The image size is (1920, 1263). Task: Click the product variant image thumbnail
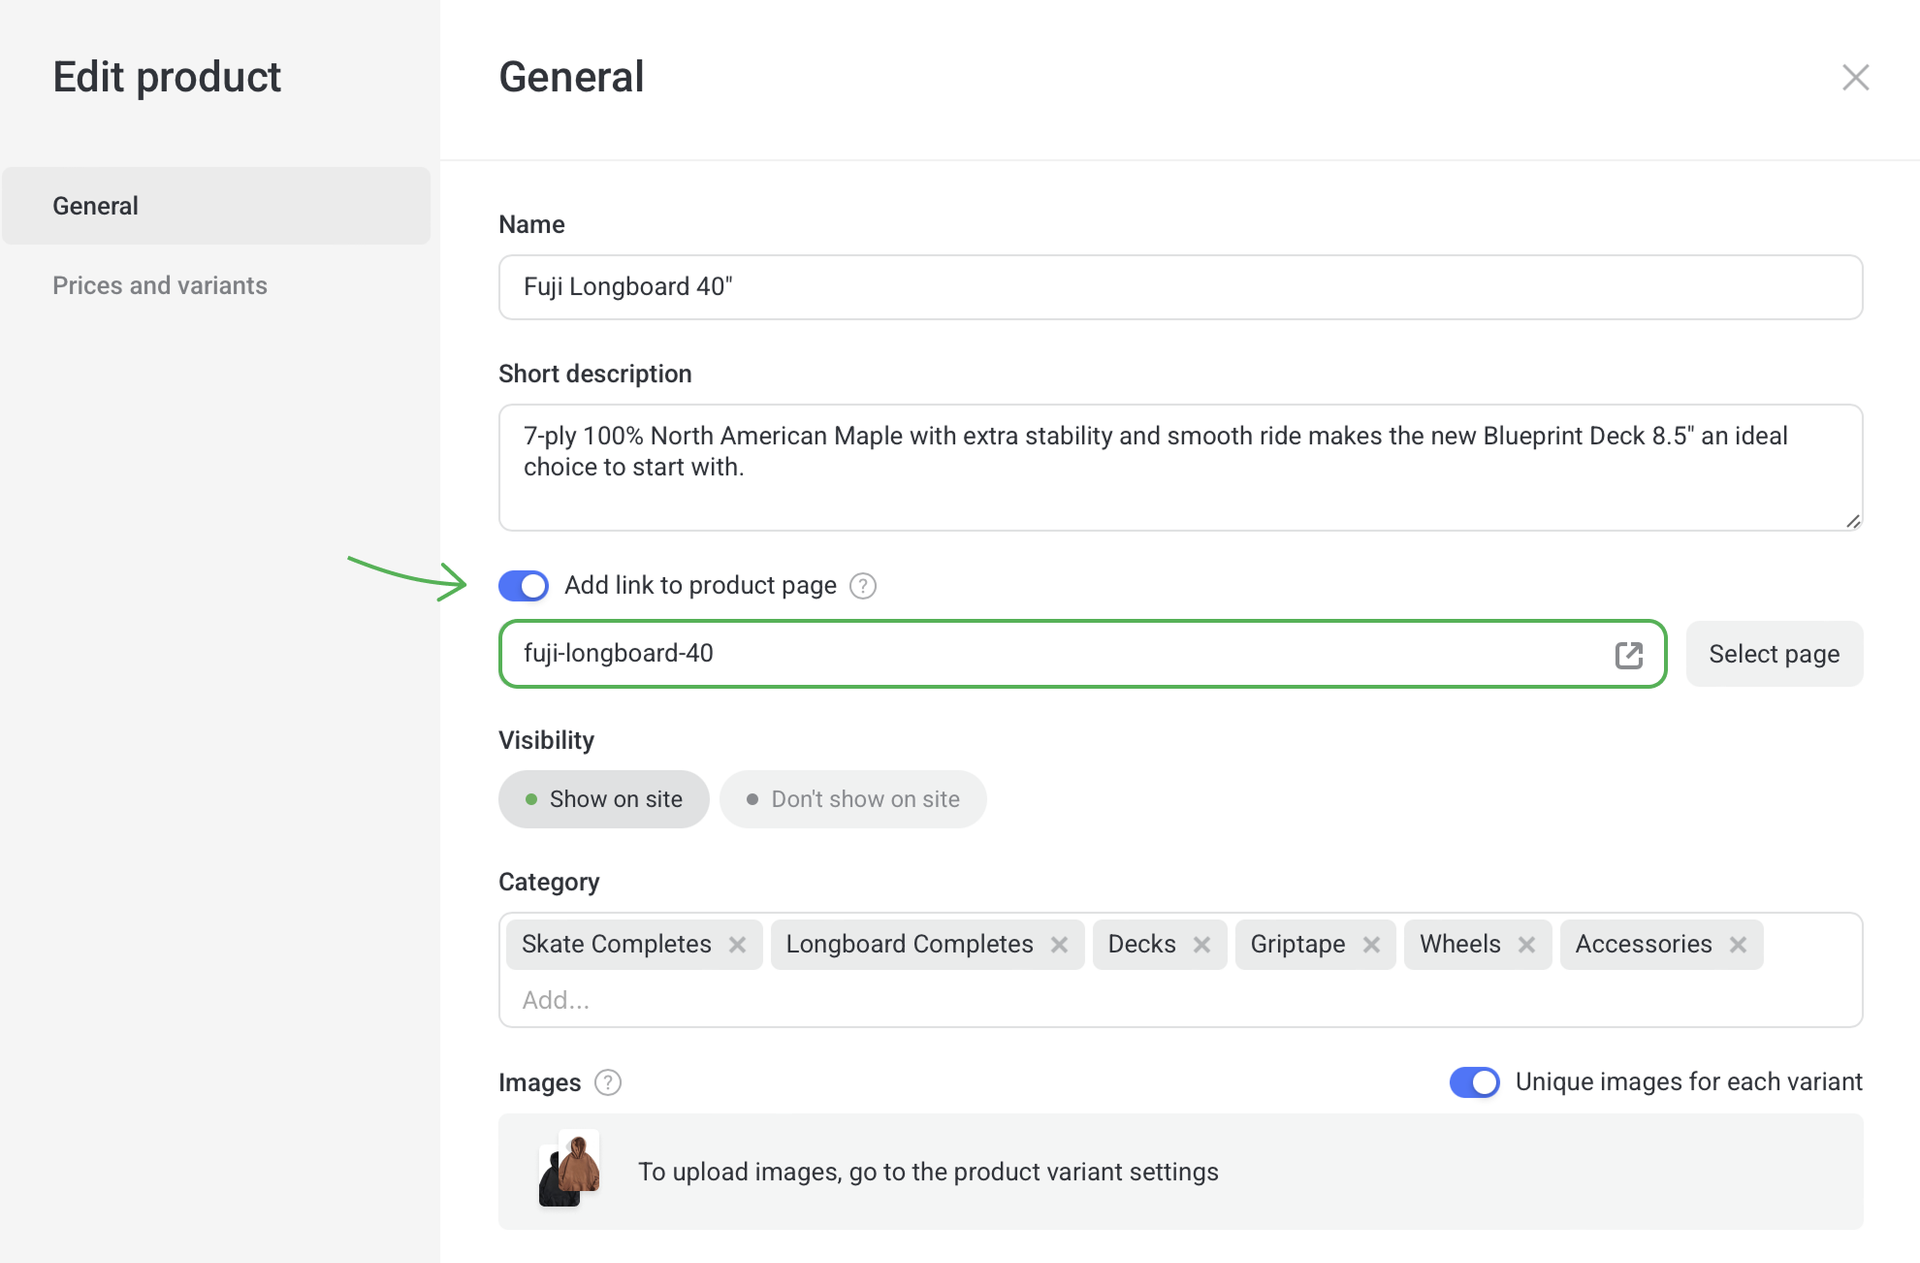click(x=569, y=1169)
